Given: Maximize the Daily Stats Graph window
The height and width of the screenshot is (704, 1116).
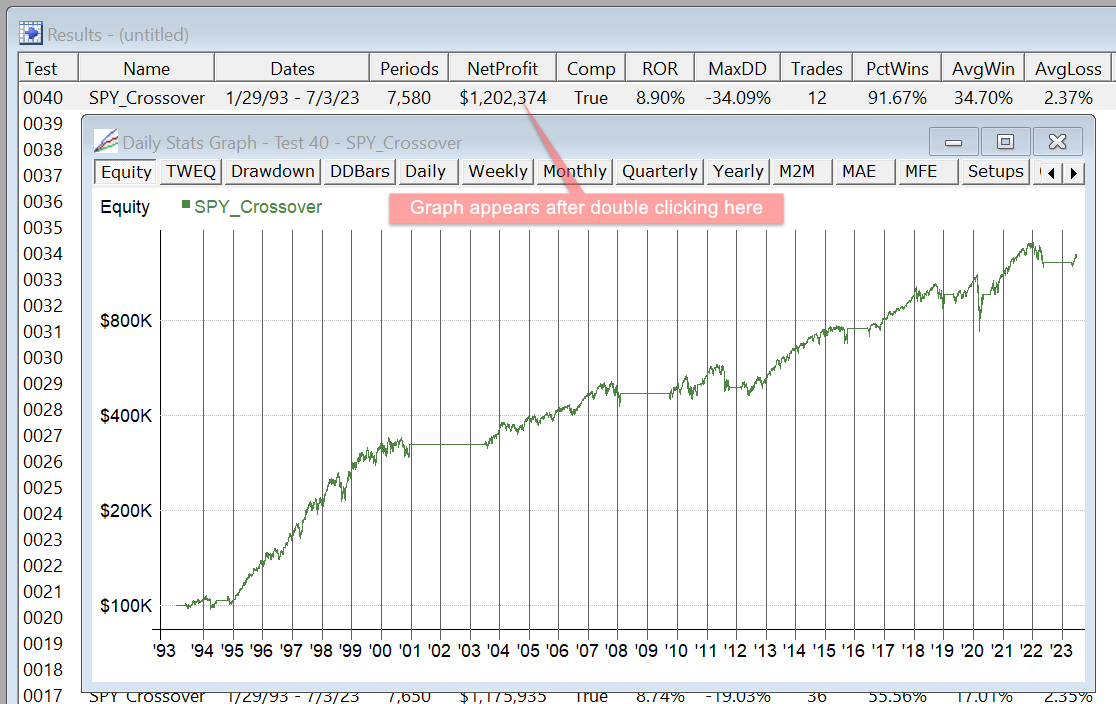Looking at the screenshot, I should [1005, 141].
